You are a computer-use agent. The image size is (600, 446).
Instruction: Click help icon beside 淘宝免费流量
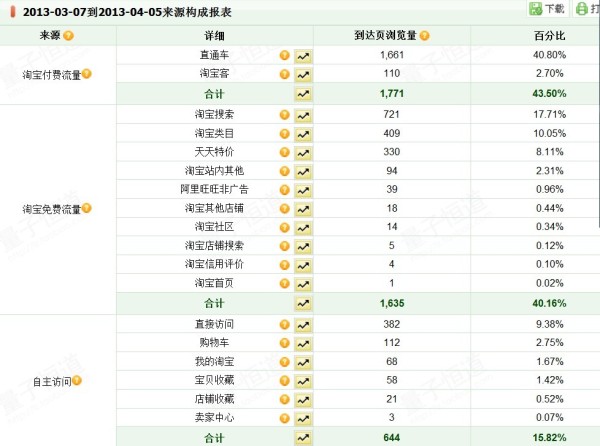(87, 208)
